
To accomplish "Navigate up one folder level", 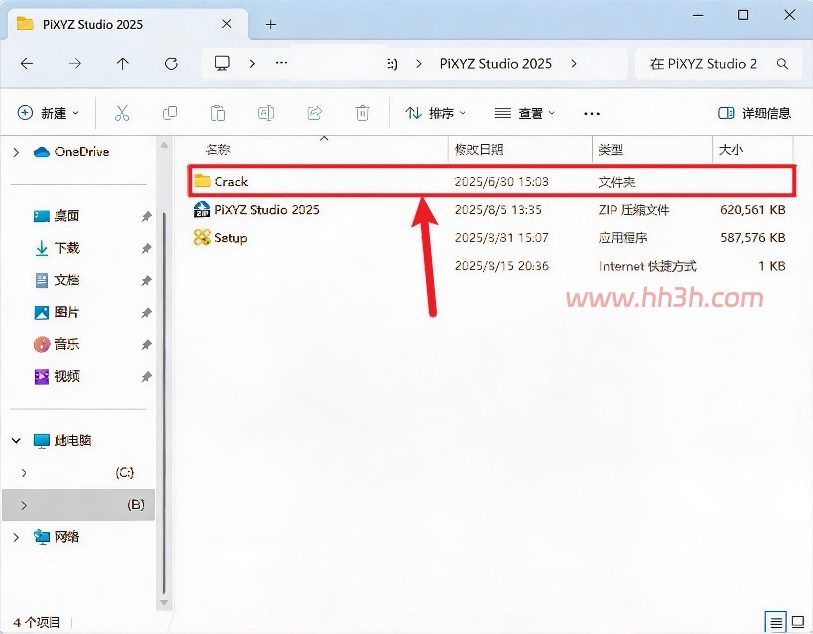I will point(122,64).
